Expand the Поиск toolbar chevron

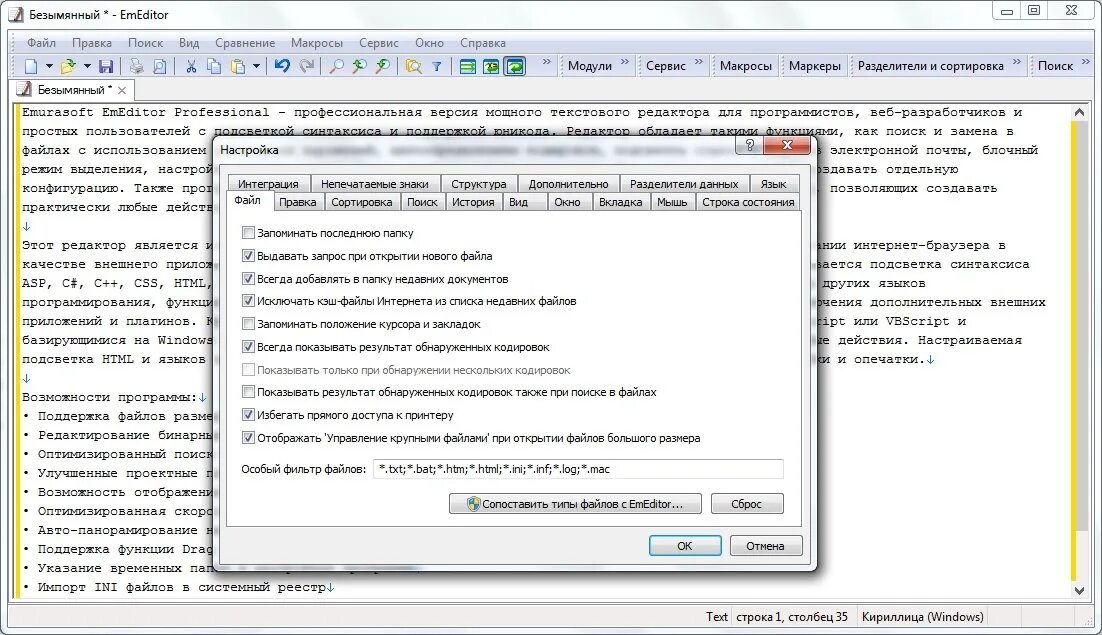coord(1085,62)
